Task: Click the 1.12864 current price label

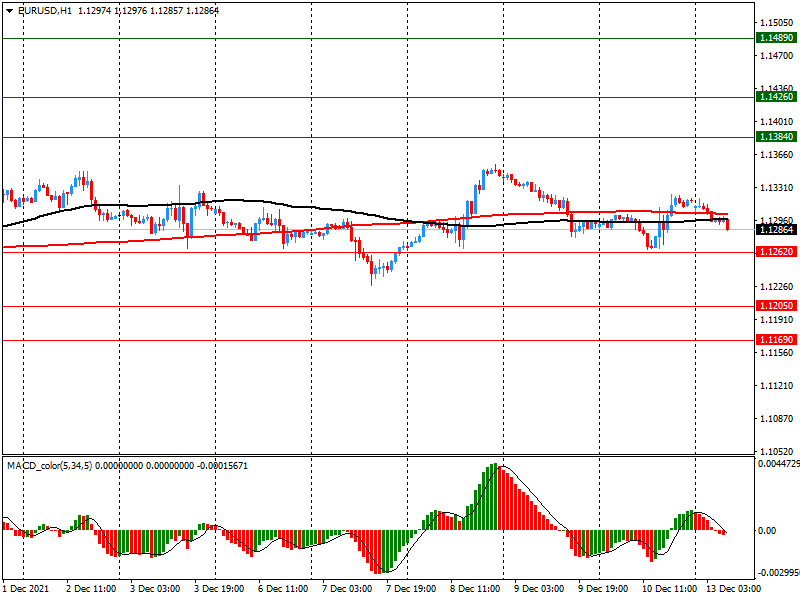Action: pos(777,230)
